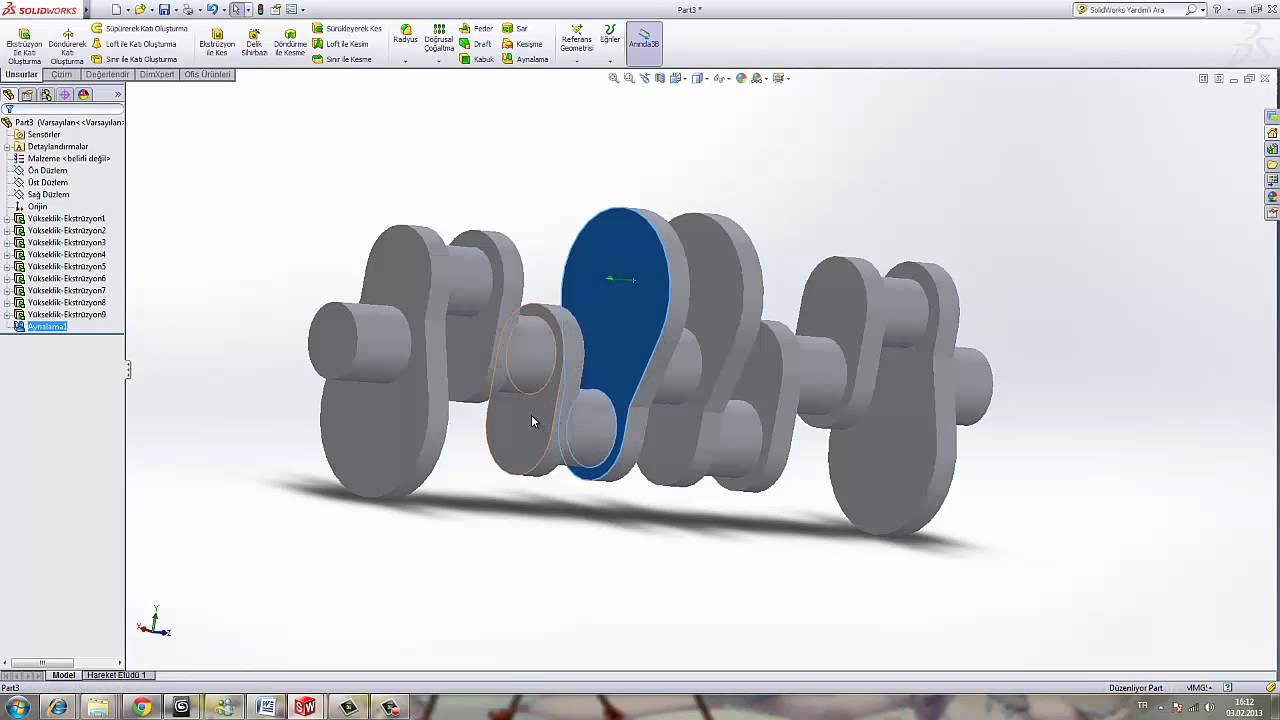Click the Windows Start button

[18, 707]
